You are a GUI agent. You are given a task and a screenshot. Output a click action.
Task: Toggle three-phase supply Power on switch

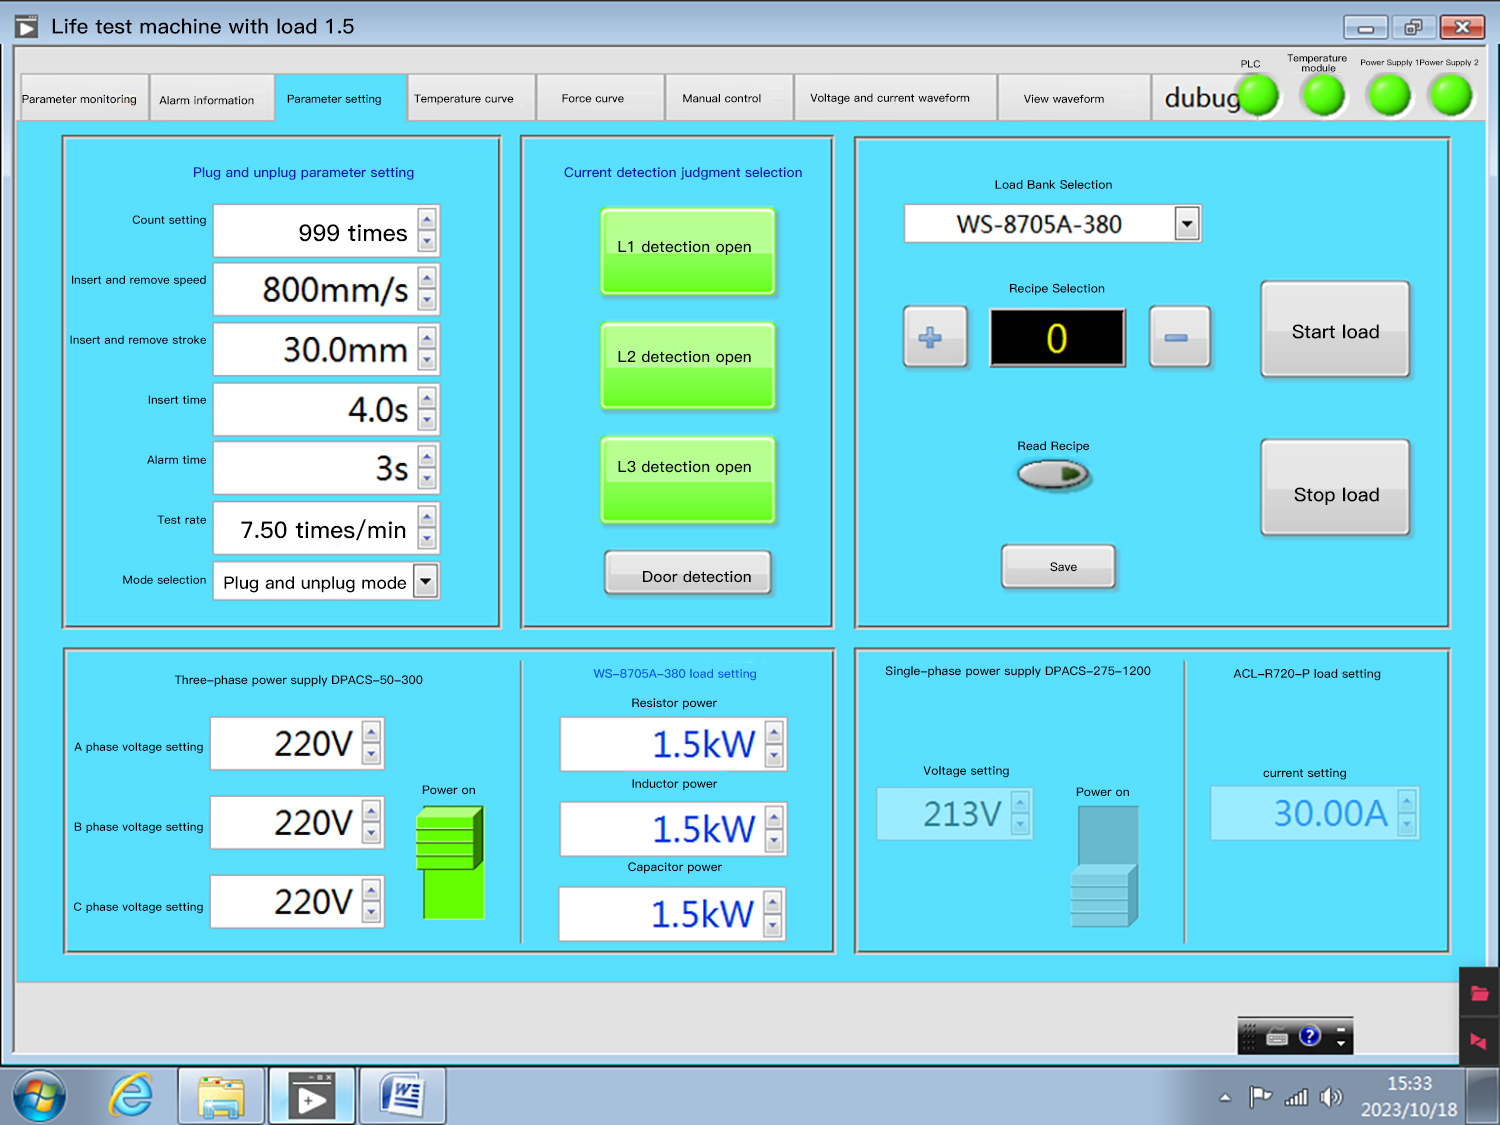(450, 862)
